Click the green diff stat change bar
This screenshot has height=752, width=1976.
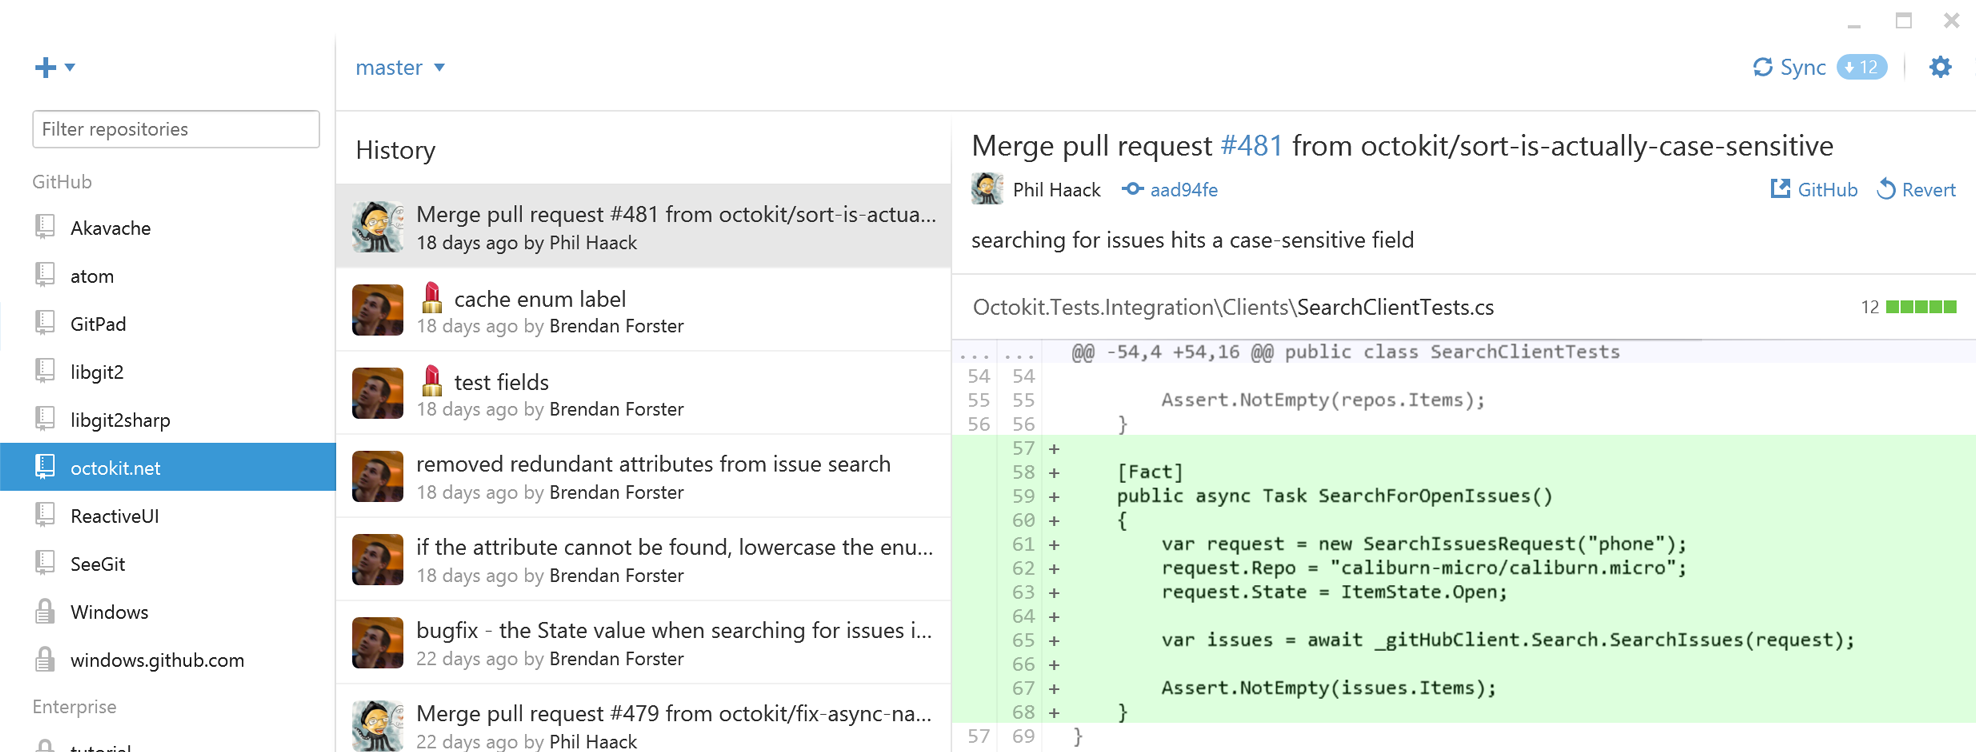click(x=1920, y=307)
